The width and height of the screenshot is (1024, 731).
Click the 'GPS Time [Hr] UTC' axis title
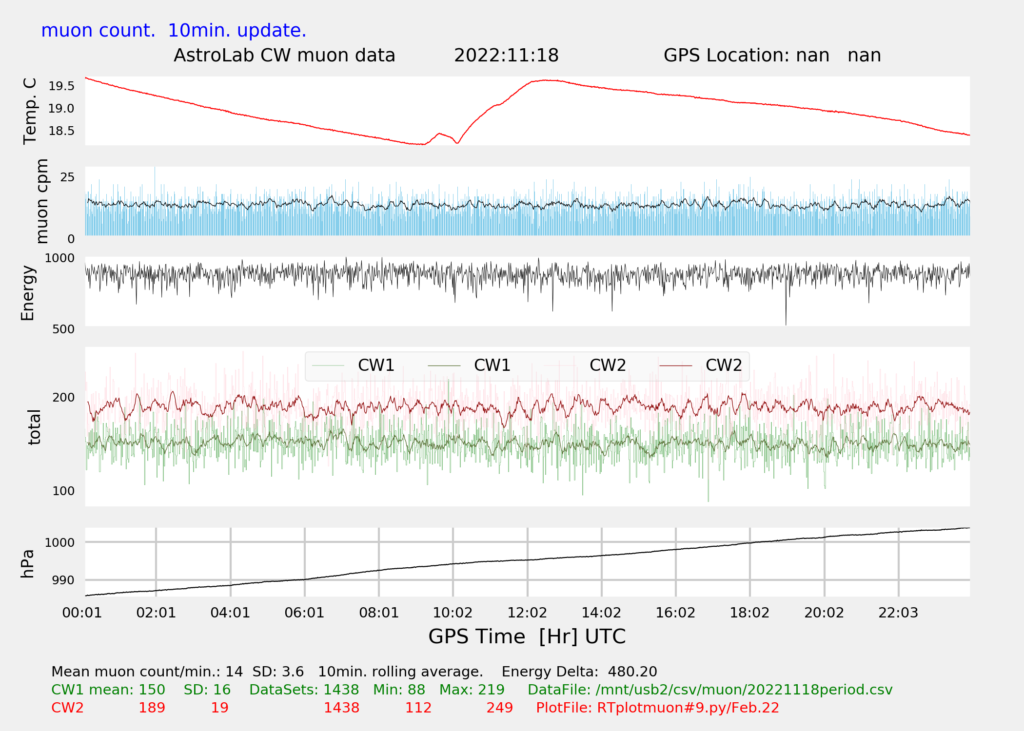[527, 636]
